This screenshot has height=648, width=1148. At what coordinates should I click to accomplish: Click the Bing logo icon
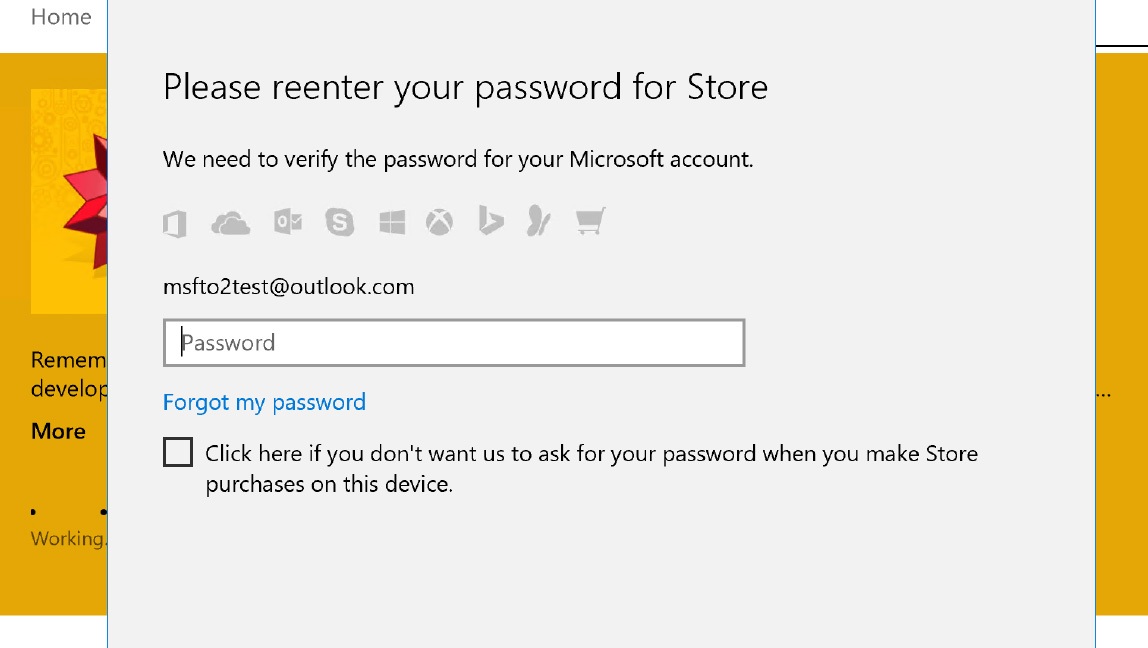click(x=491, y=221)
